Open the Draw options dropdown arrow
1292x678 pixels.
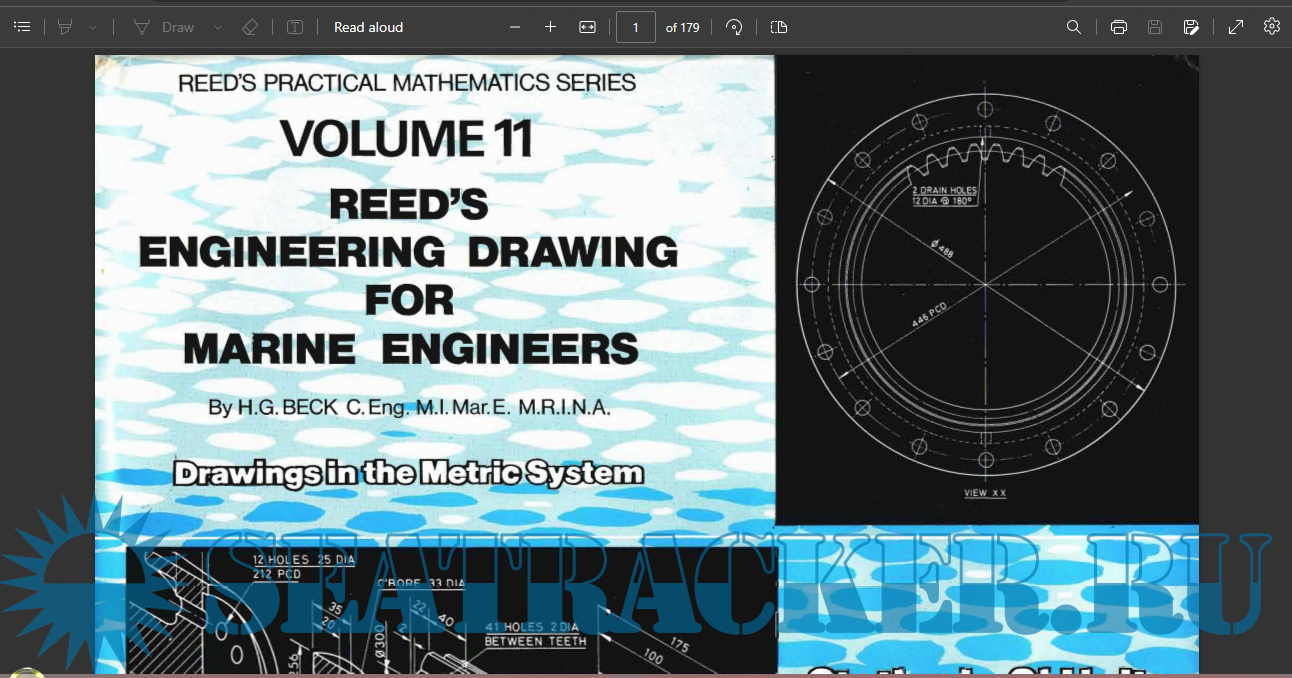[218, 27]
